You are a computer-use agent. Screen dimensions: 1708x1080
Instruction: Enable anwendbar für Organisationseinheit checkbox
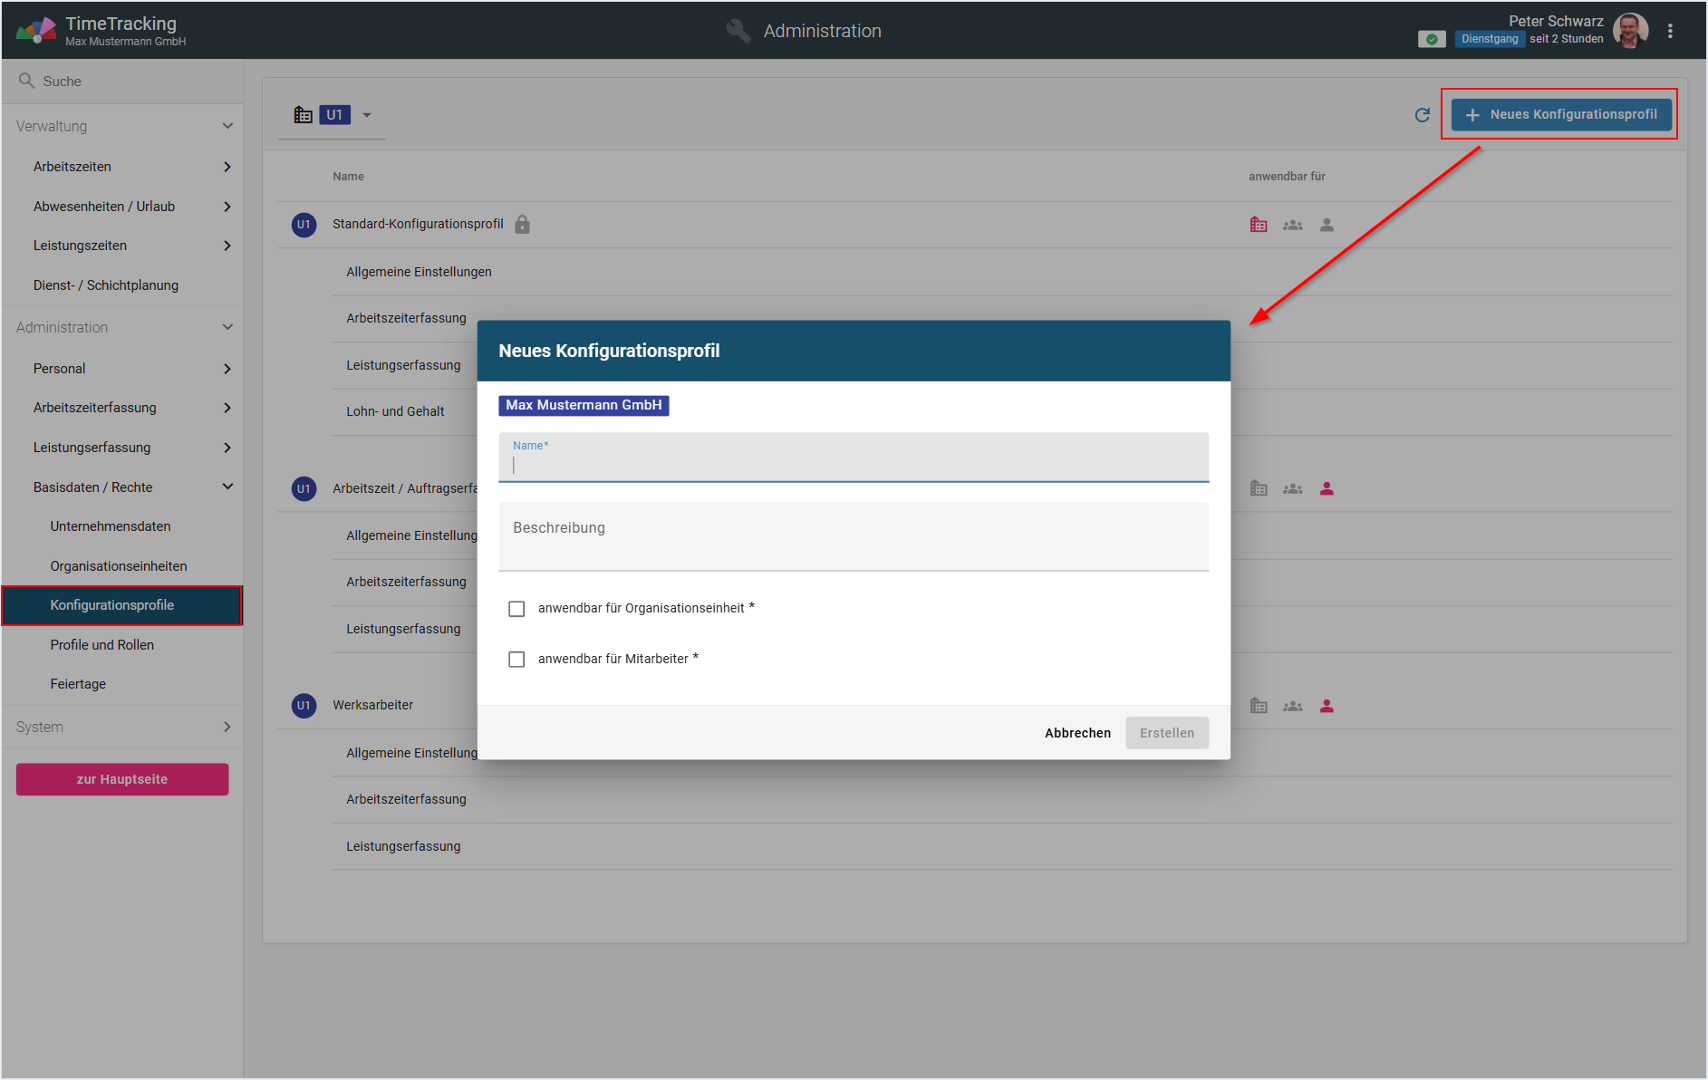click(517, 609)
